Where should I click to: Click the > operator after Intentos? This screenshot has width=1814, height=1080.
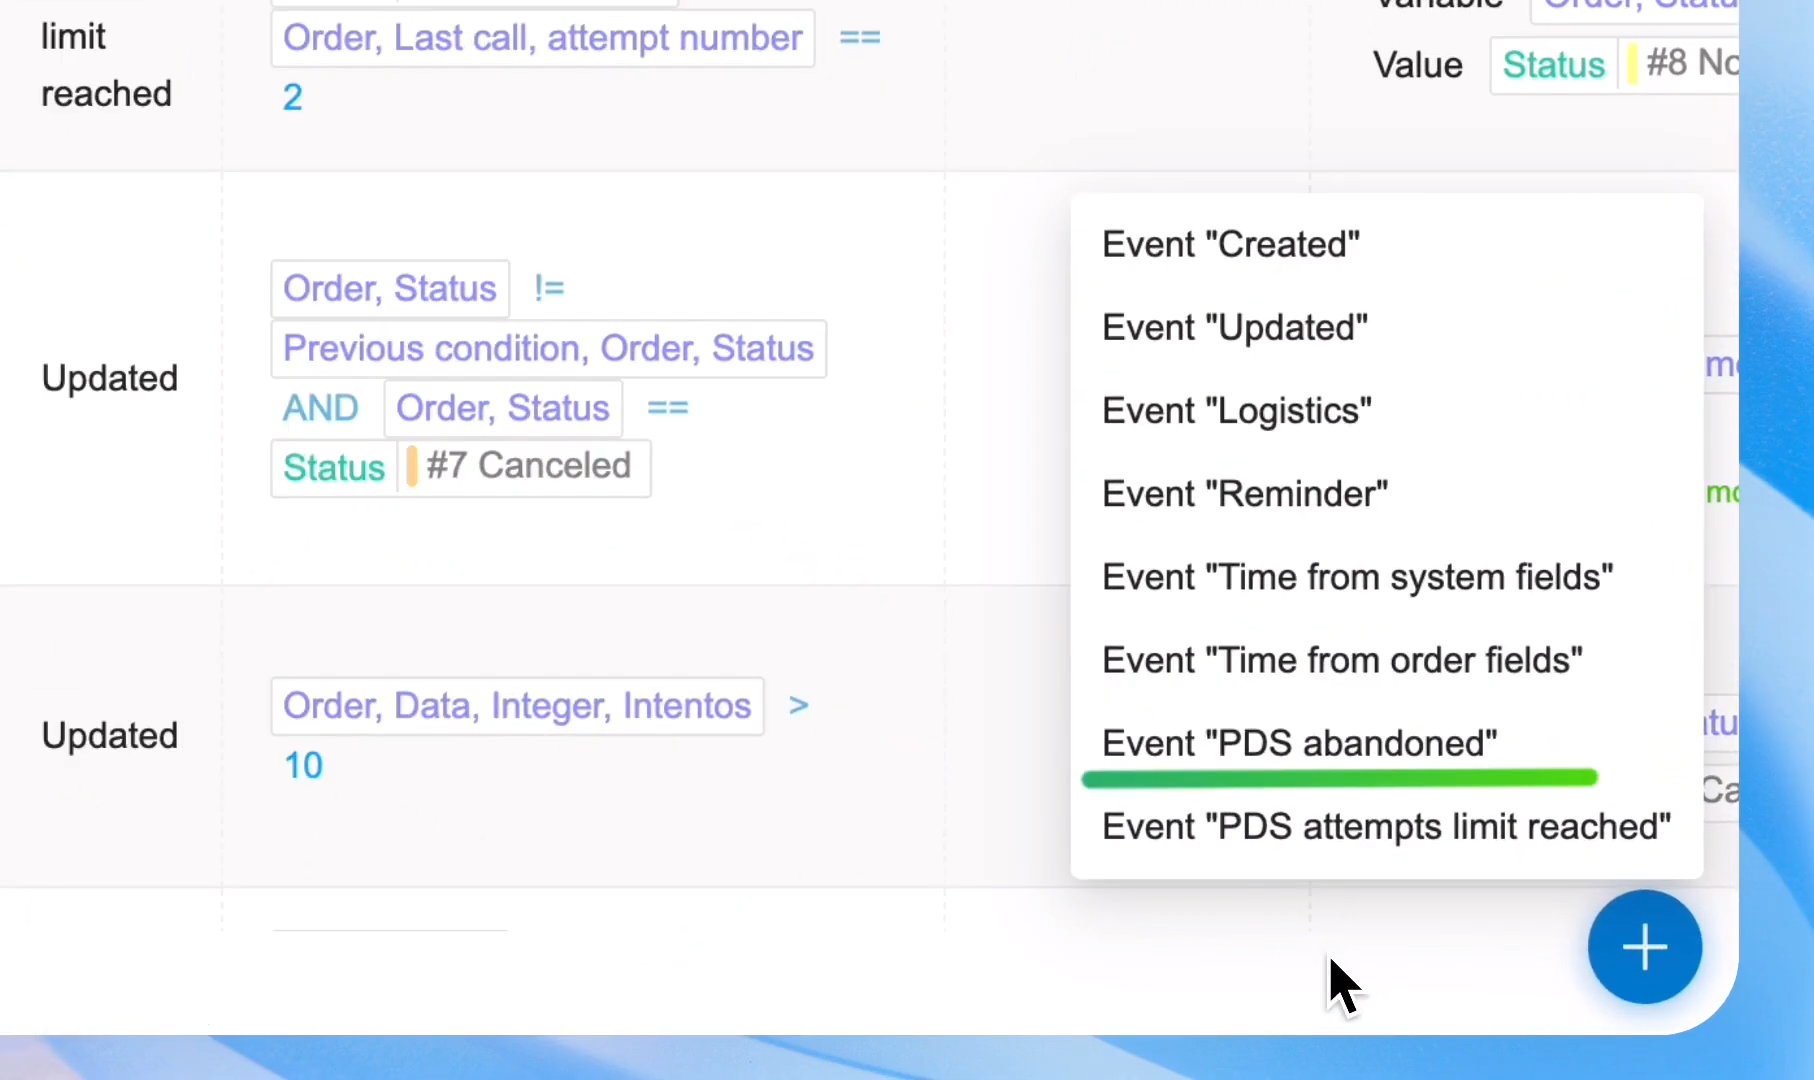pos(798,705)
